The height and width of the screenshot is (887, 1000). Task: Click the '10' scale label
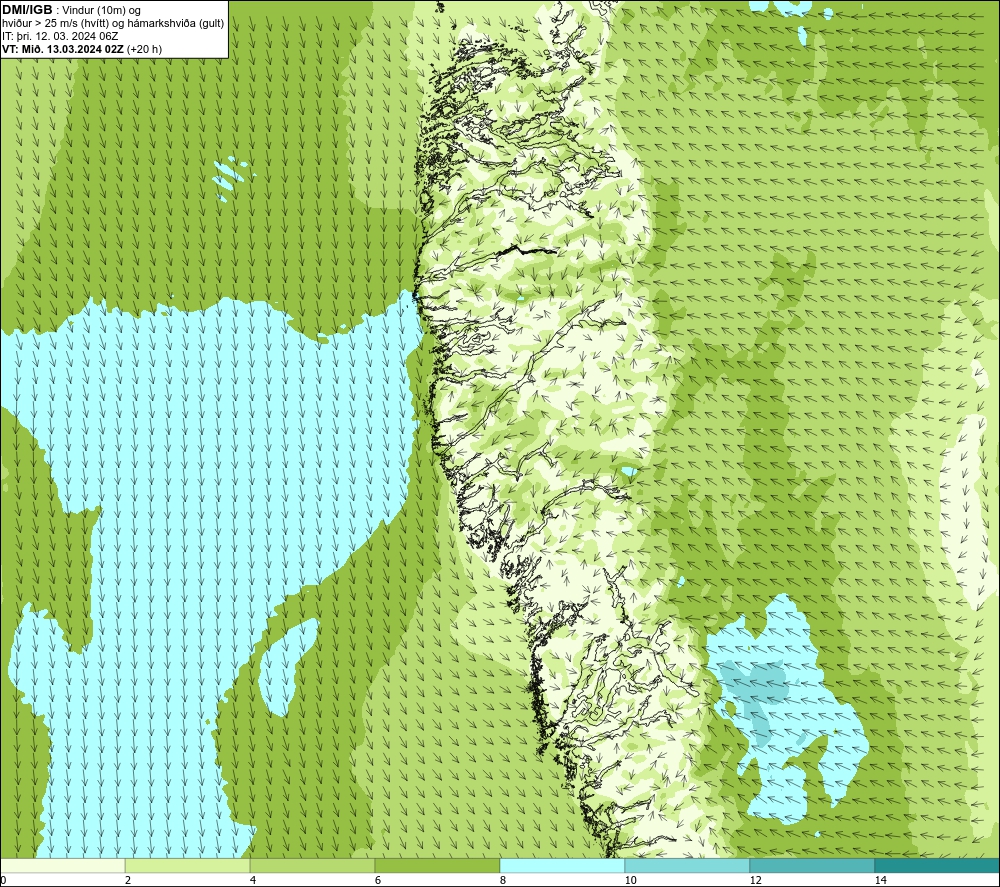point(631,880)
